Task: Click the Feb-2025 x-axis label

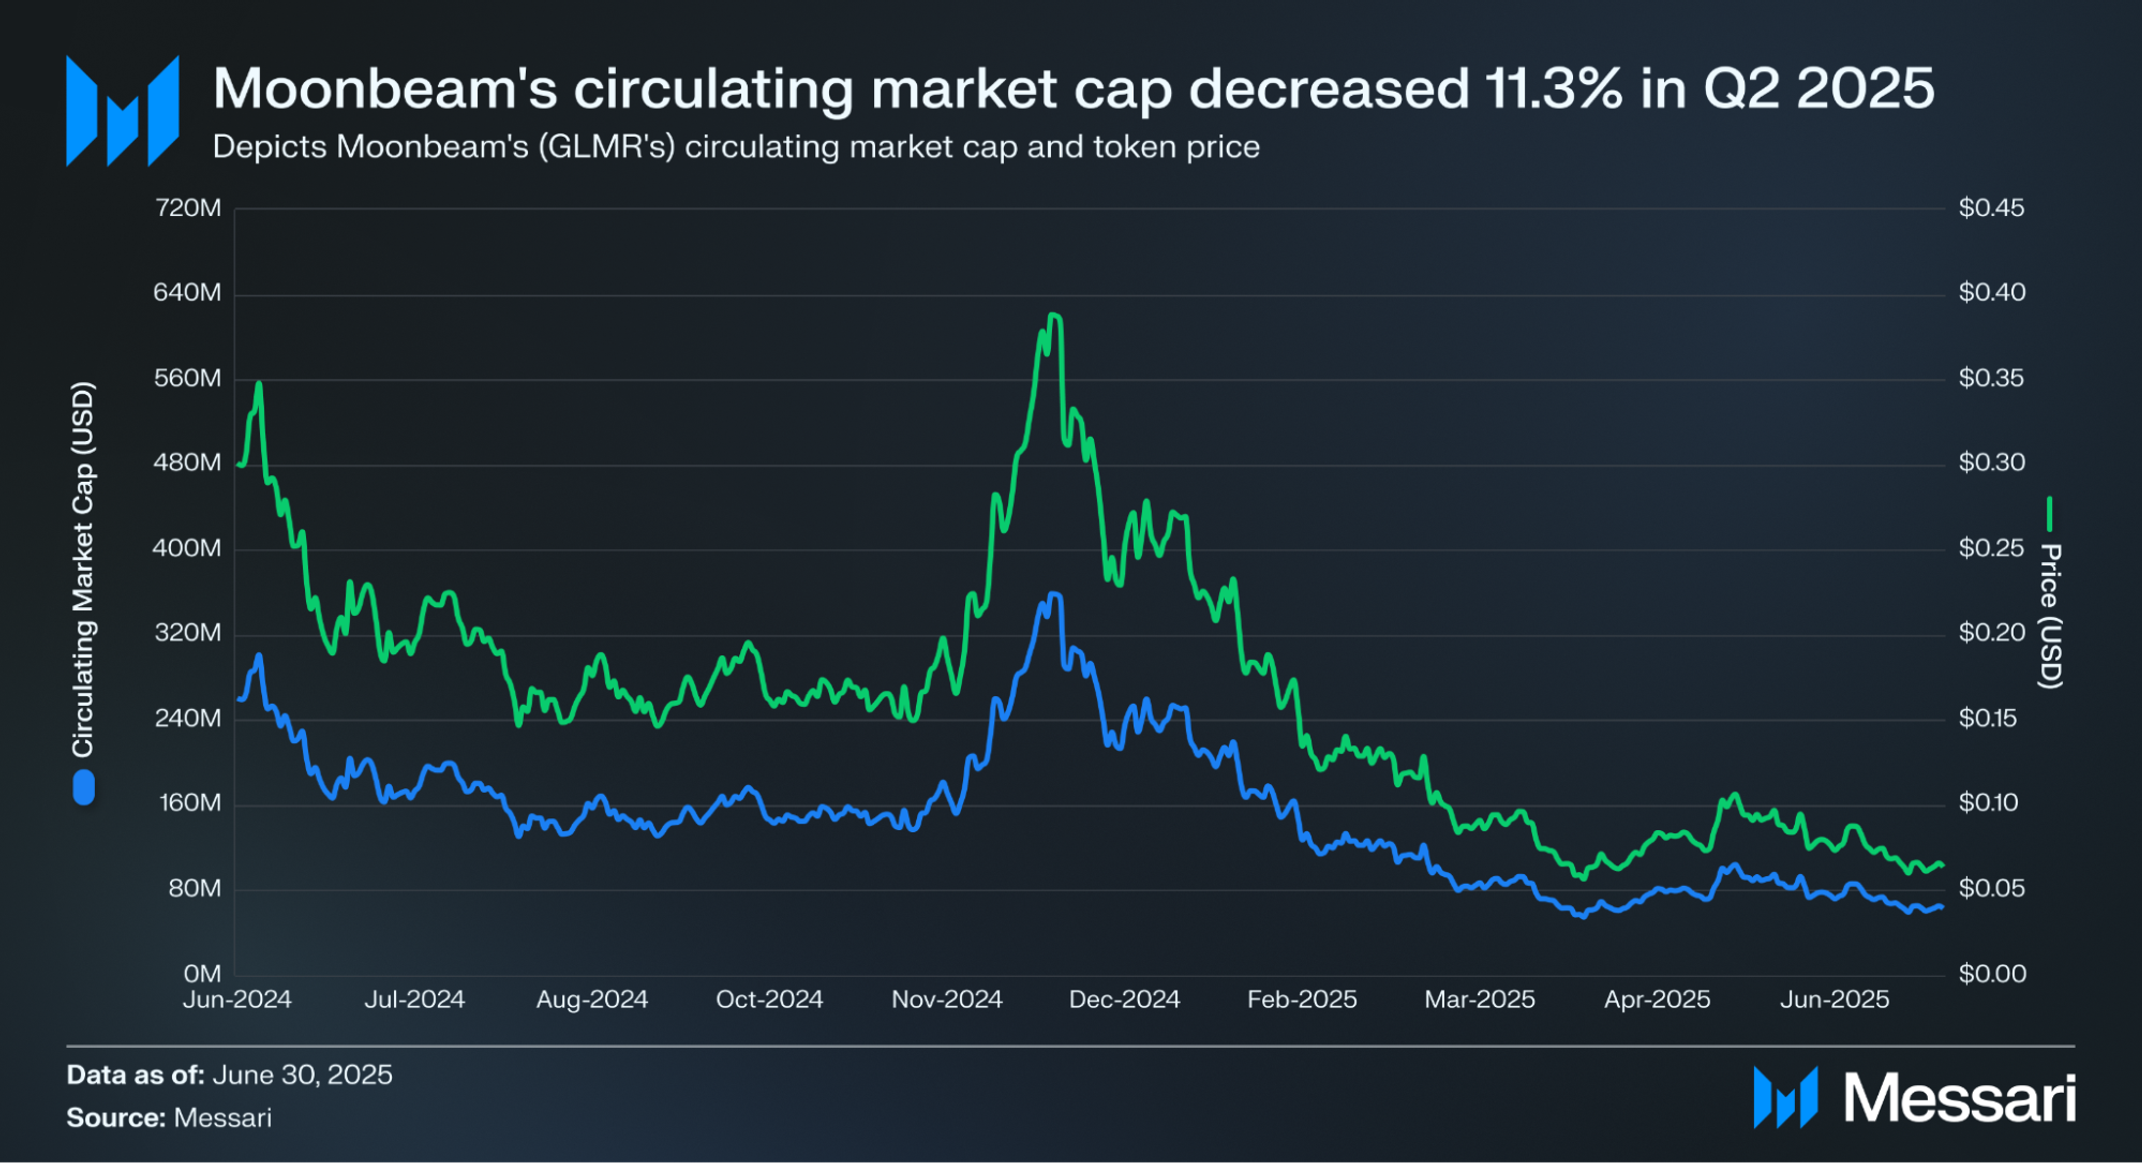Action: [x=1302, y=999]
